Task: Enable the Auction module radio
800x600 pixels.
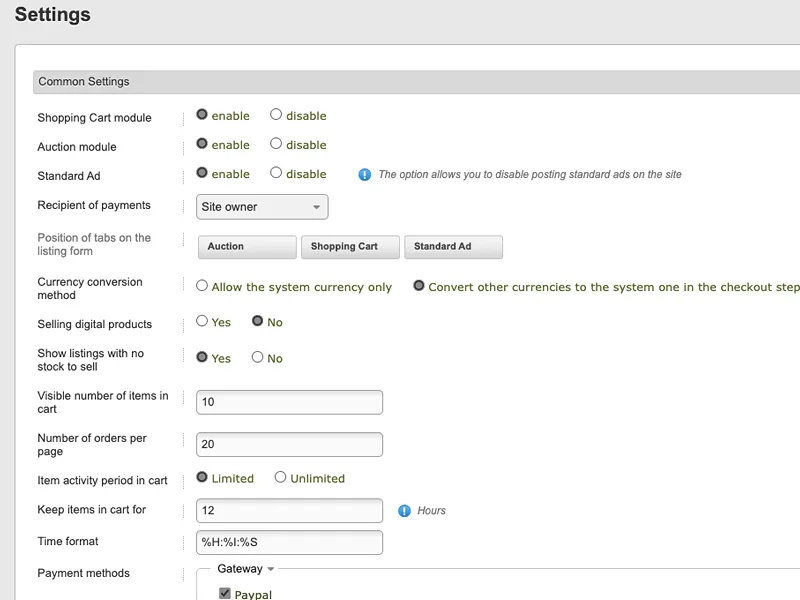Action: [x=202, y=143]
